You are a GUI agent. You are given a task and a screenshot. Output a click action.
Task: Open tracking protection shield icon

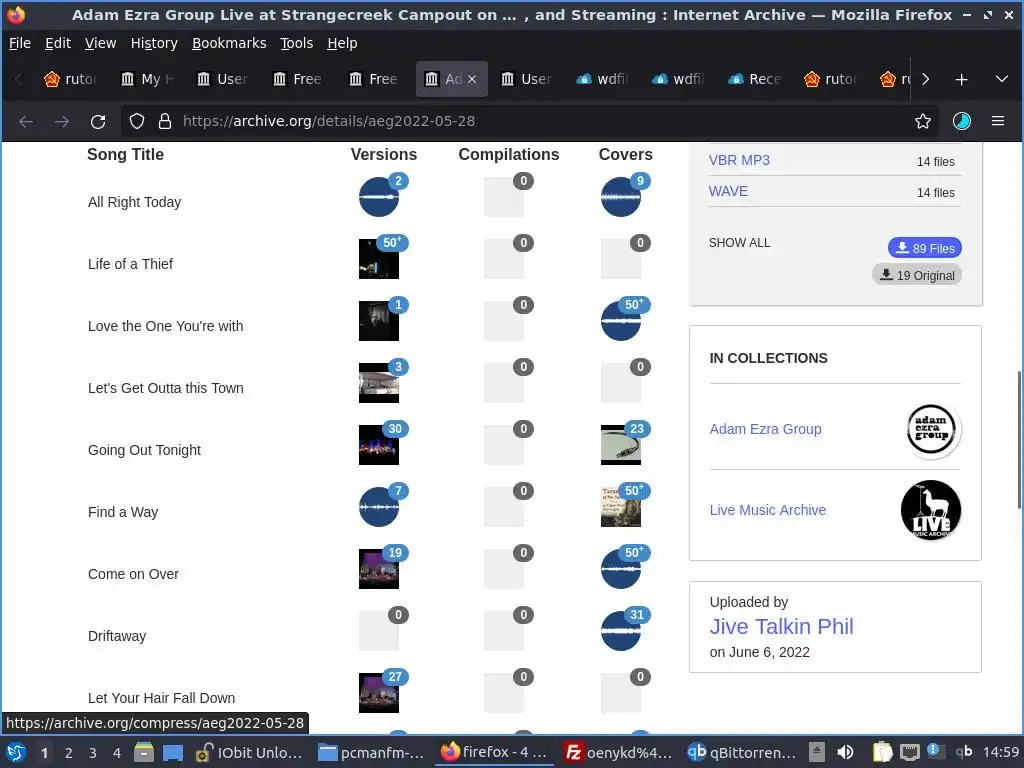tap(136, 121)
